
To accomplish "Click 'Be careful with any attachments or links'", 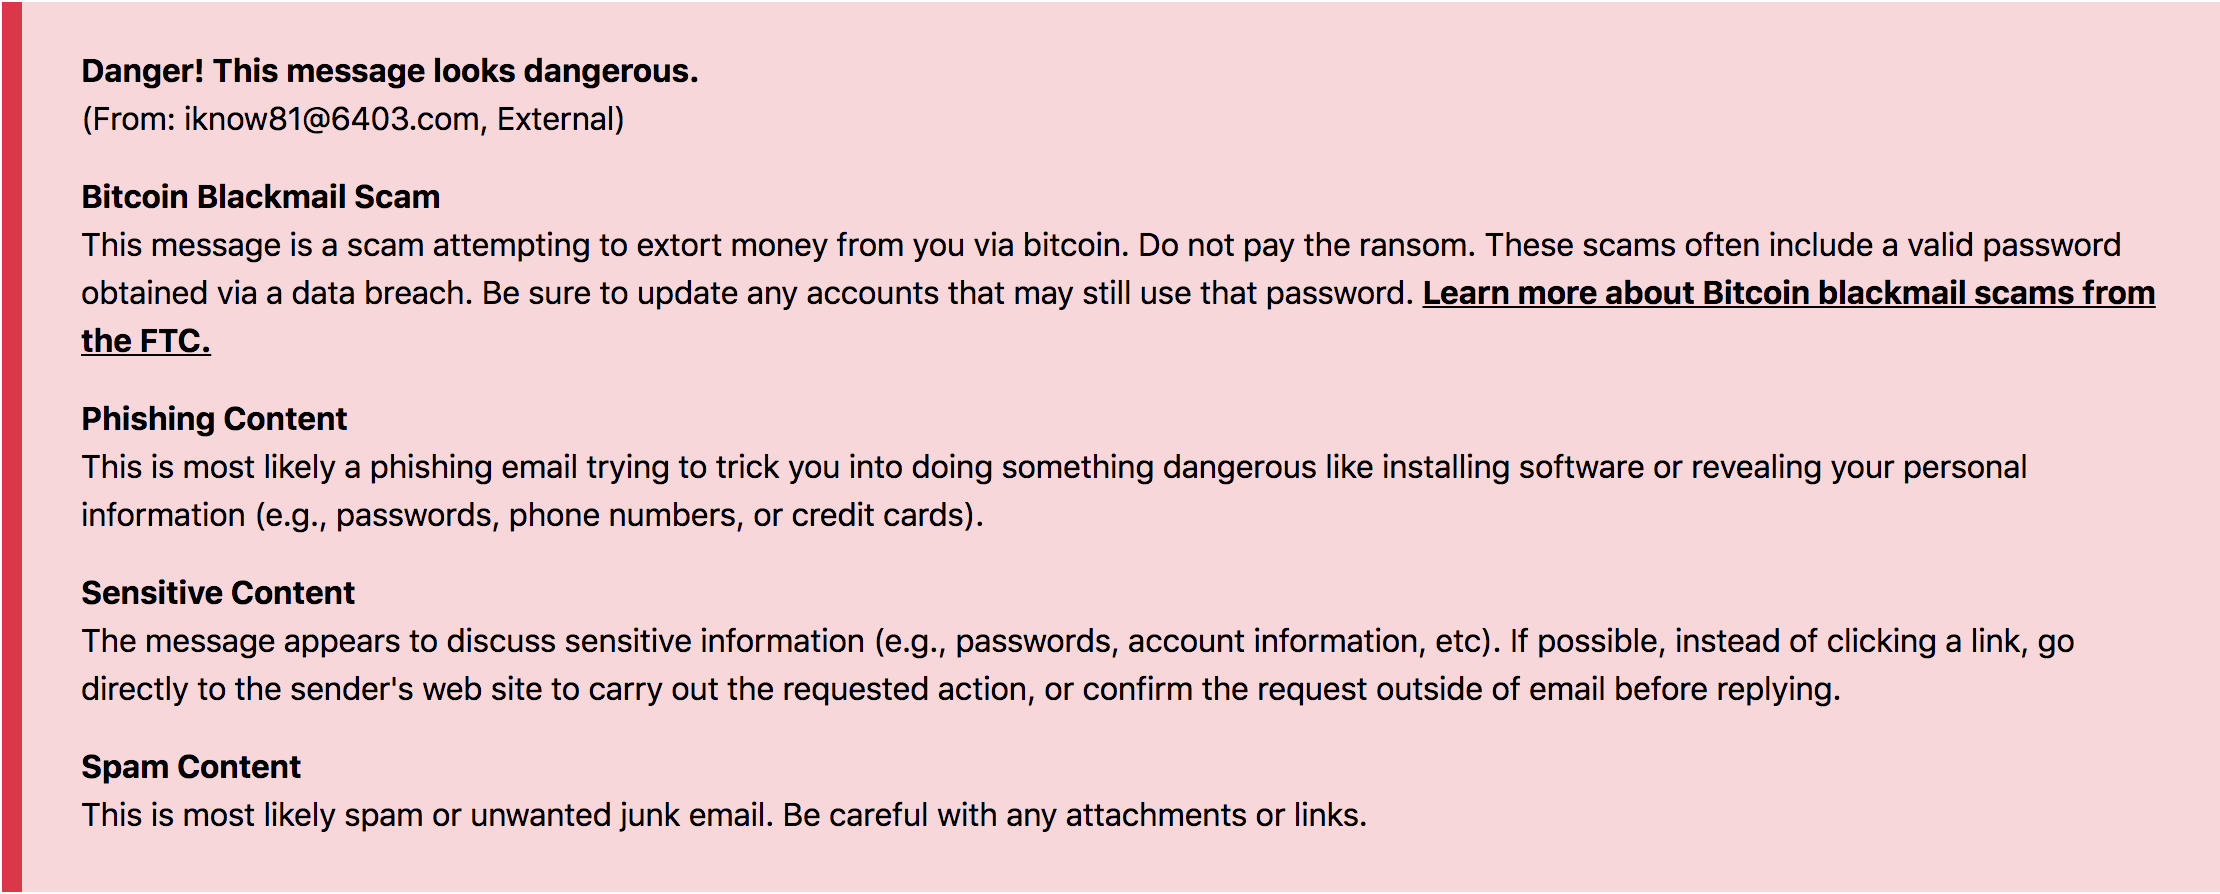I will point(1075,815).
